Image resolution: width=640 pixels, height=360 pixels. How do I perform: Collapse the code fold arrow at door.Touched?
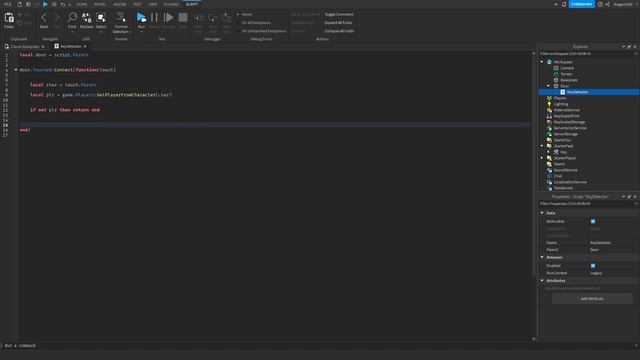pos(16,70)
